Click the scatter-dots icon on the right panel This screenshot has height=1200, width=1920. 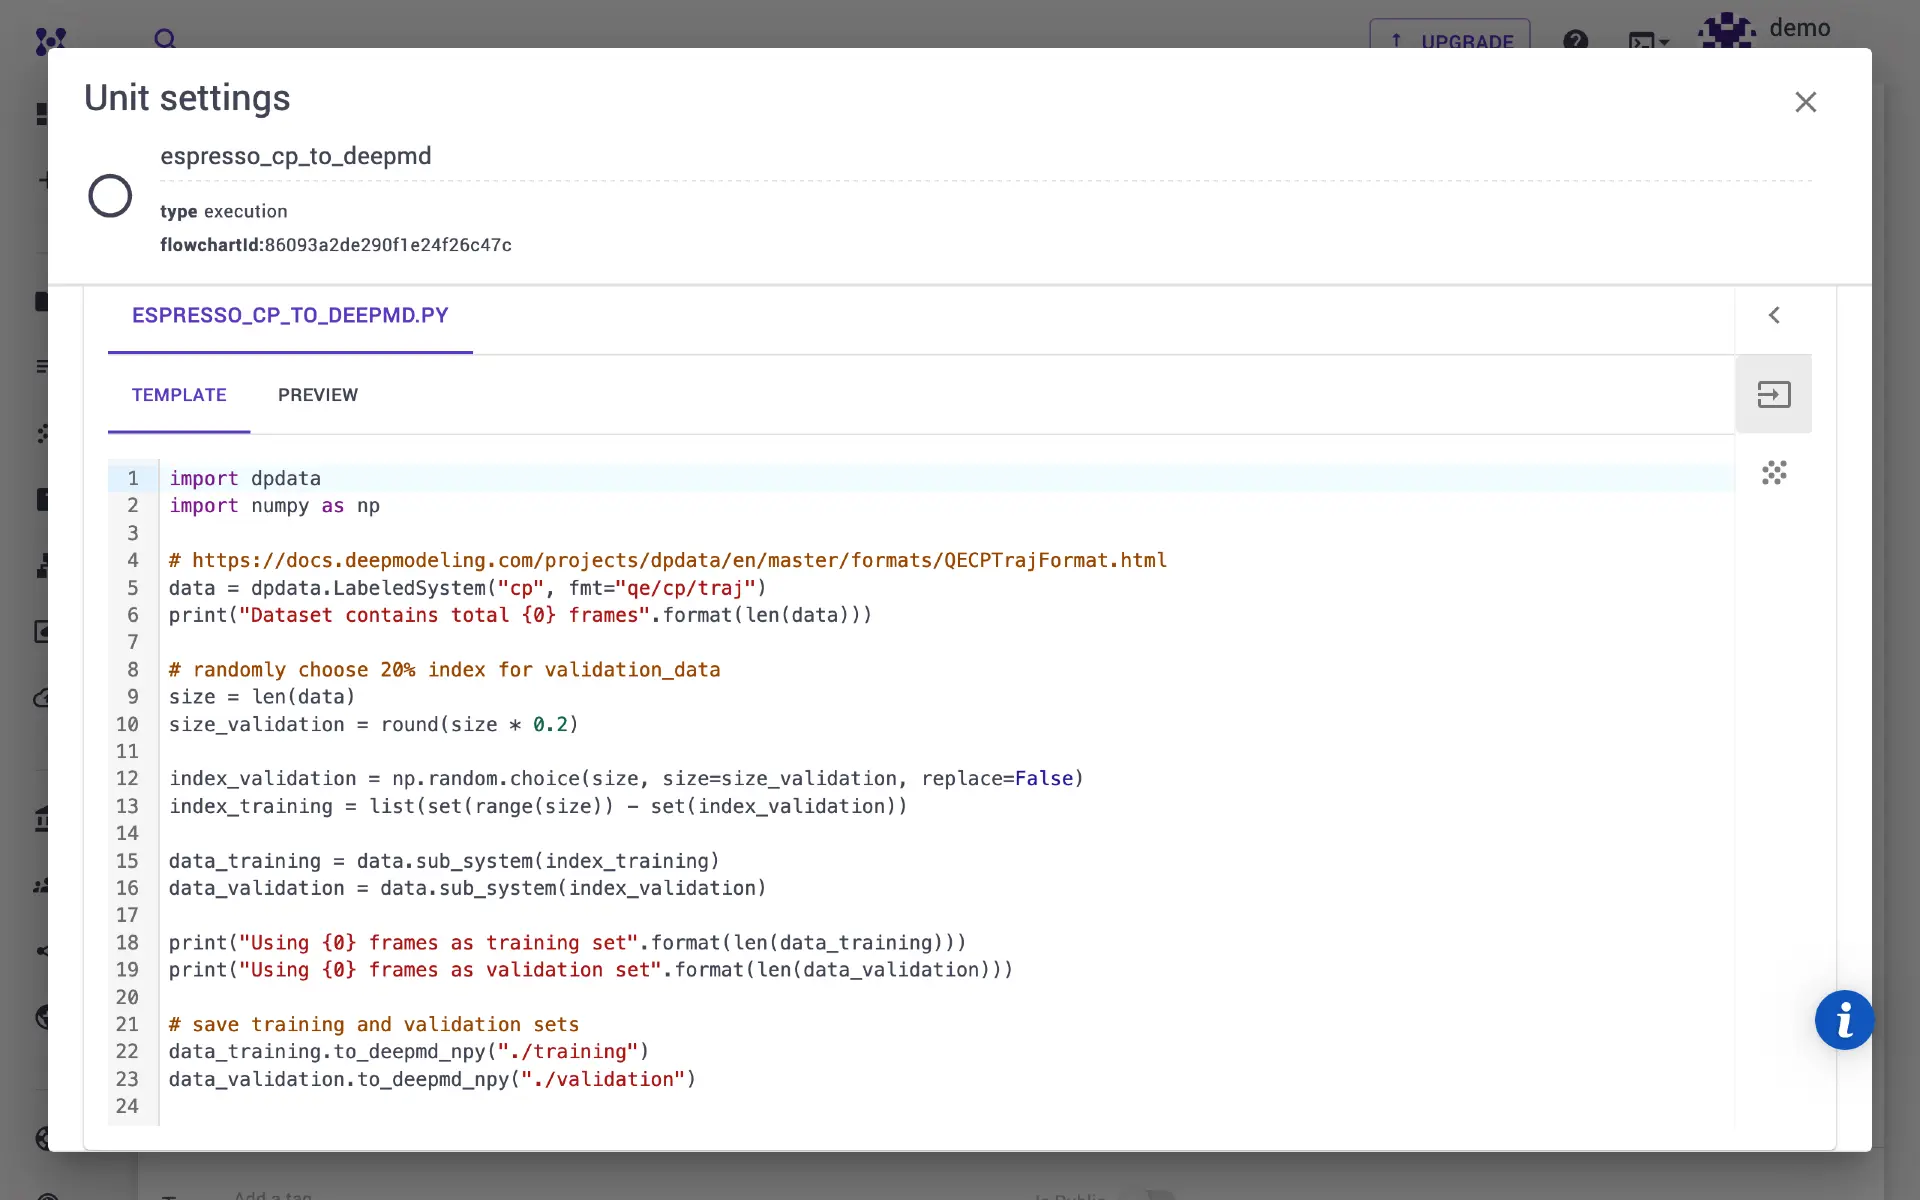[1774, 473]
